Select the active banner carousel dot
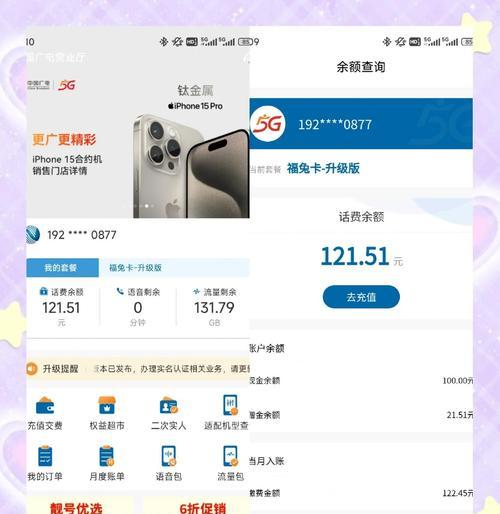The width and height of the screenshot is (500, 514). [x=146, y=206]
